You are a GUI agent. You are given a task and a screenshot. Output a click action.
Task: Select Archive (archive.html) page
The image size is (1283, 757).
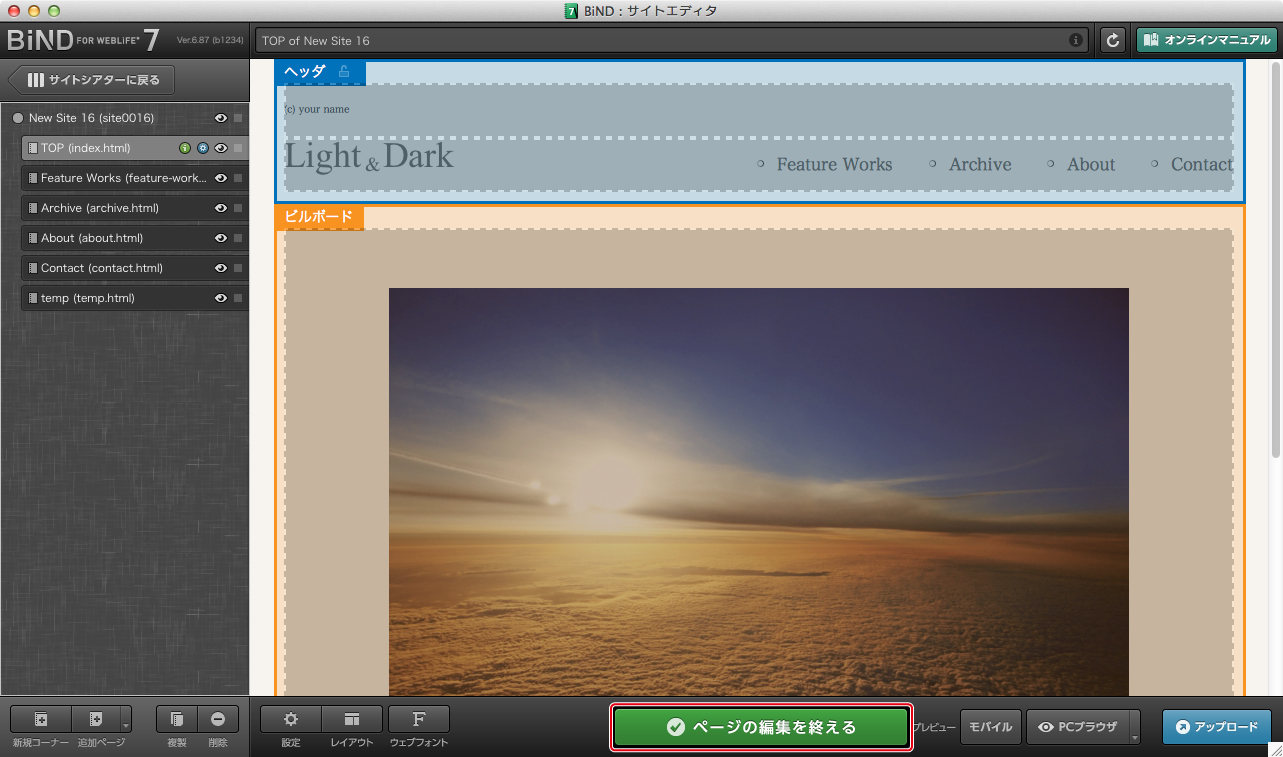pos(135,208)
